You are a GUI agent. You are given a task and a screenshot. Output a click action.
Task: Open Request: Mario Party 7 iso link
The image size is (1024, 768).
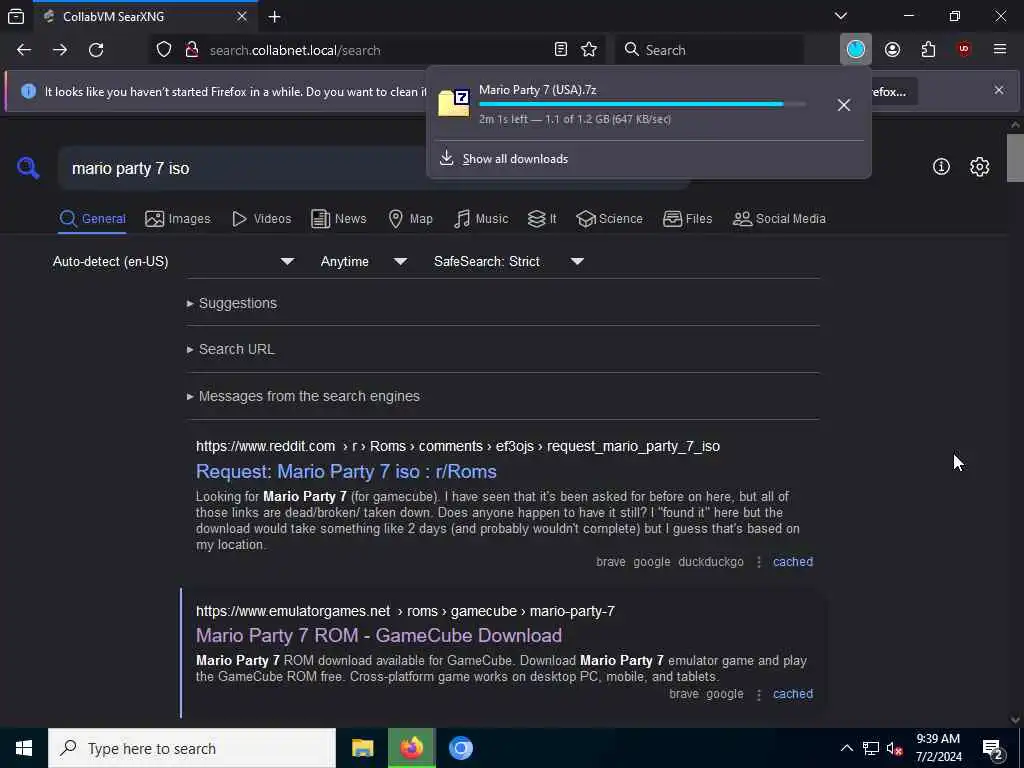346,472
